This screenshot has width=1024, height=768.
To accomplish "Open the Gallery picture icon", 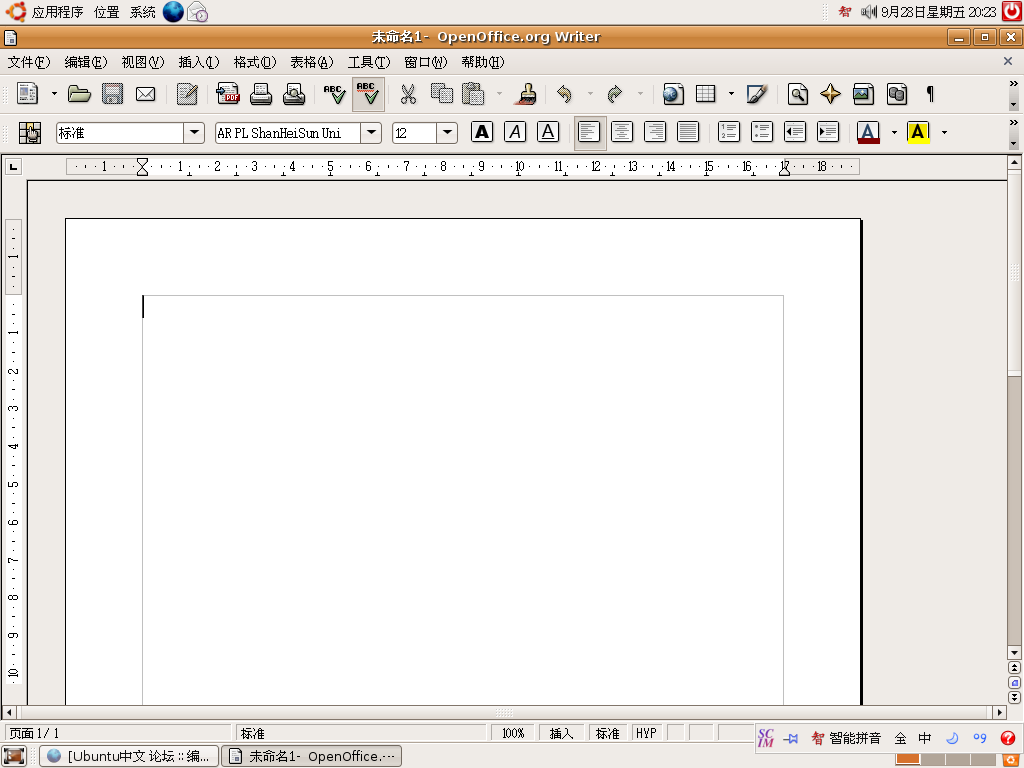I will pos(863,94).
